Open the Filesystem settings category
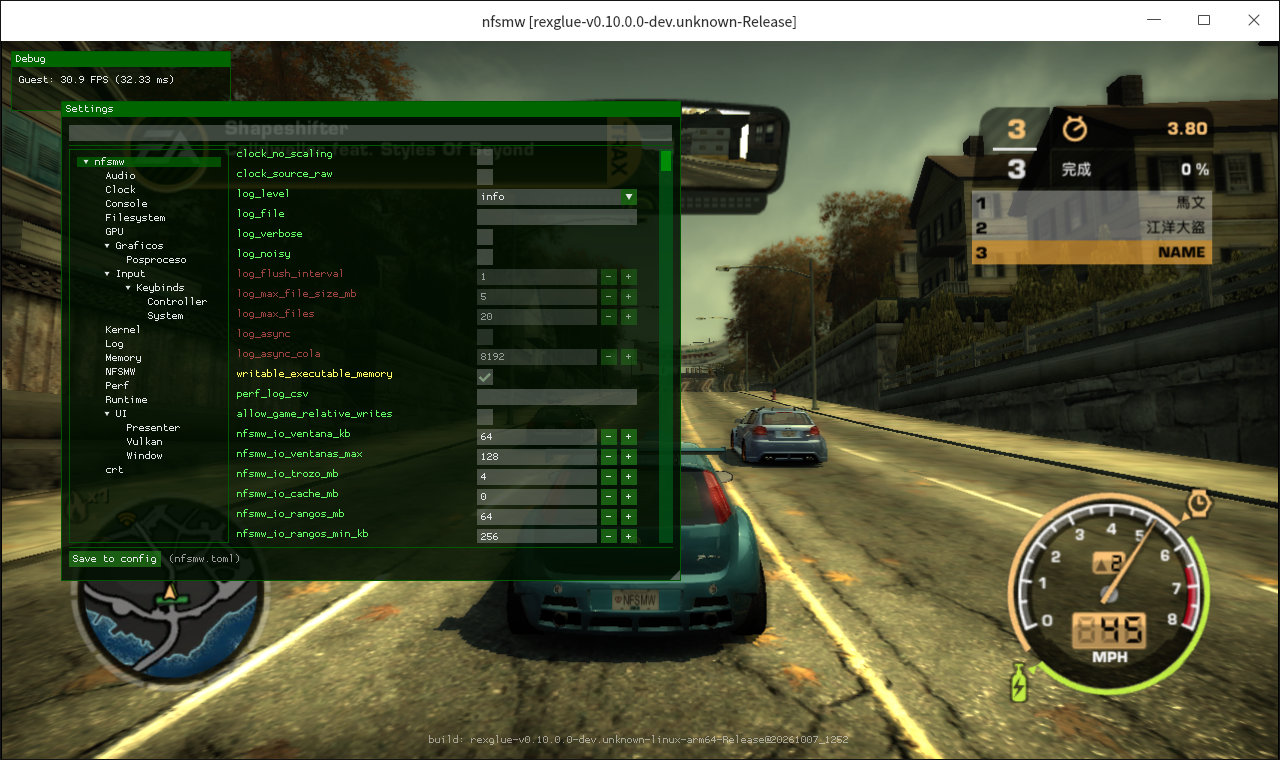Image resolution: width=1280 pixels, height=760 pixels. click(135, 218)
